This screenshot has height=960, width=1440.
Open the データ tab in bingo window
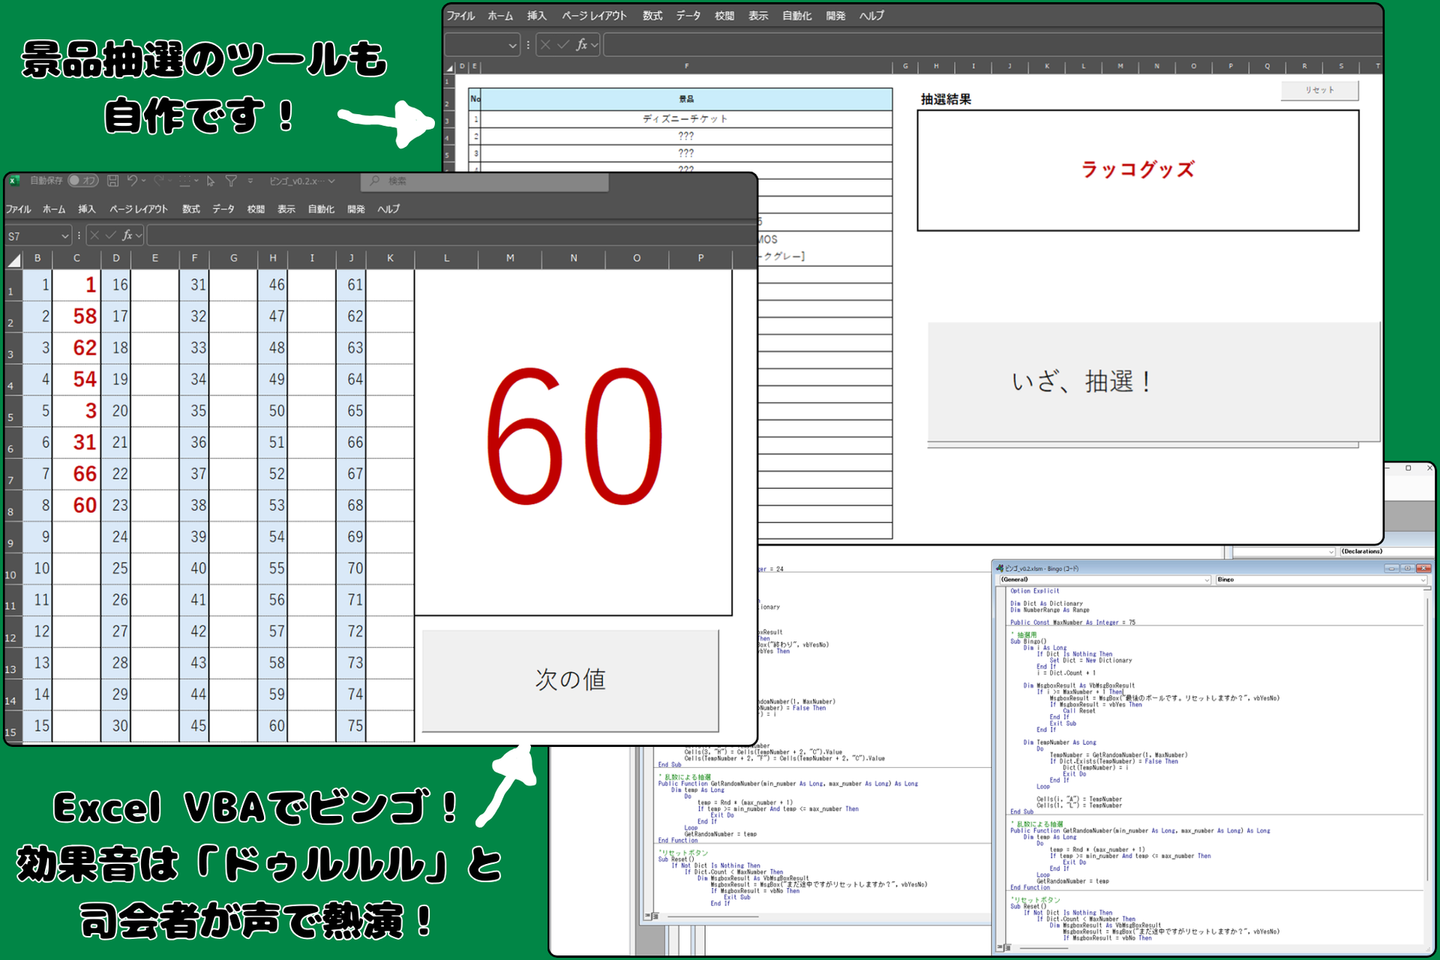pos(224,209)
